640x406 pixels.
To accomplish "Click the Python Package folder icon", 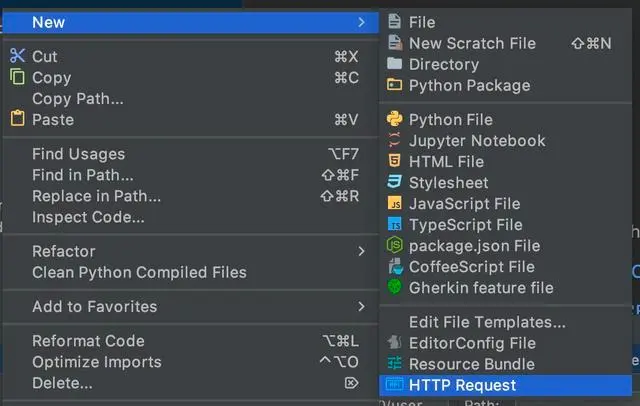I will pos(394,84).
